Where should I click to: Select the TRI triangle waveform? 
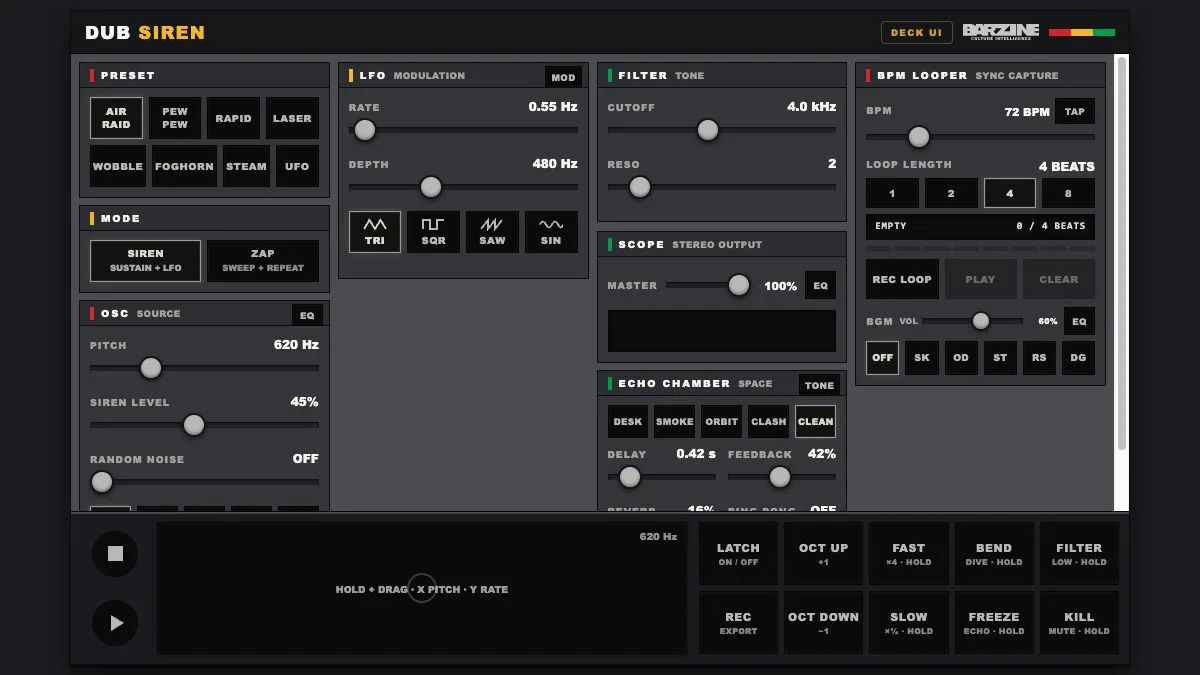pyautogui.click(x=375, y=232)
